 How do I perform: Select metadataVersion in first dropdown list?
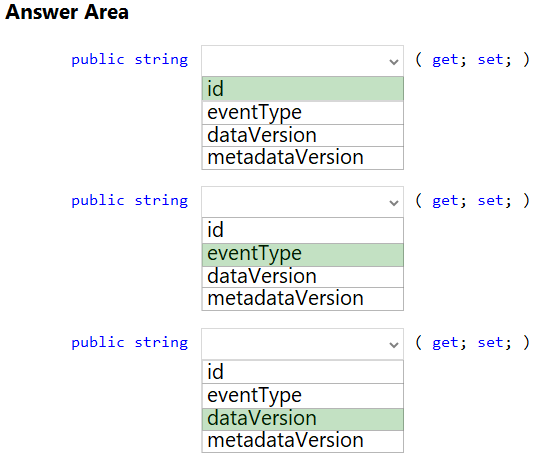point(303,158)
